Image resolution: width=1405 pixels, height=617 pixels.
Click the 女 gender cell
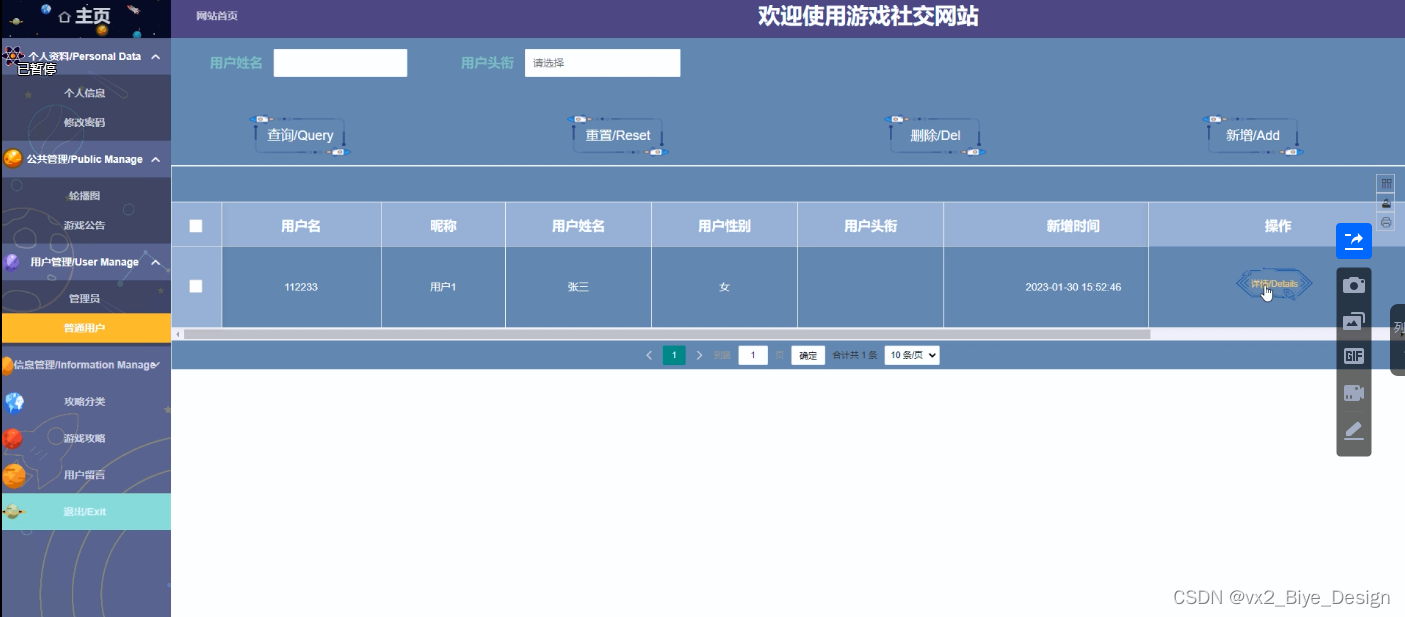point(724,287)
